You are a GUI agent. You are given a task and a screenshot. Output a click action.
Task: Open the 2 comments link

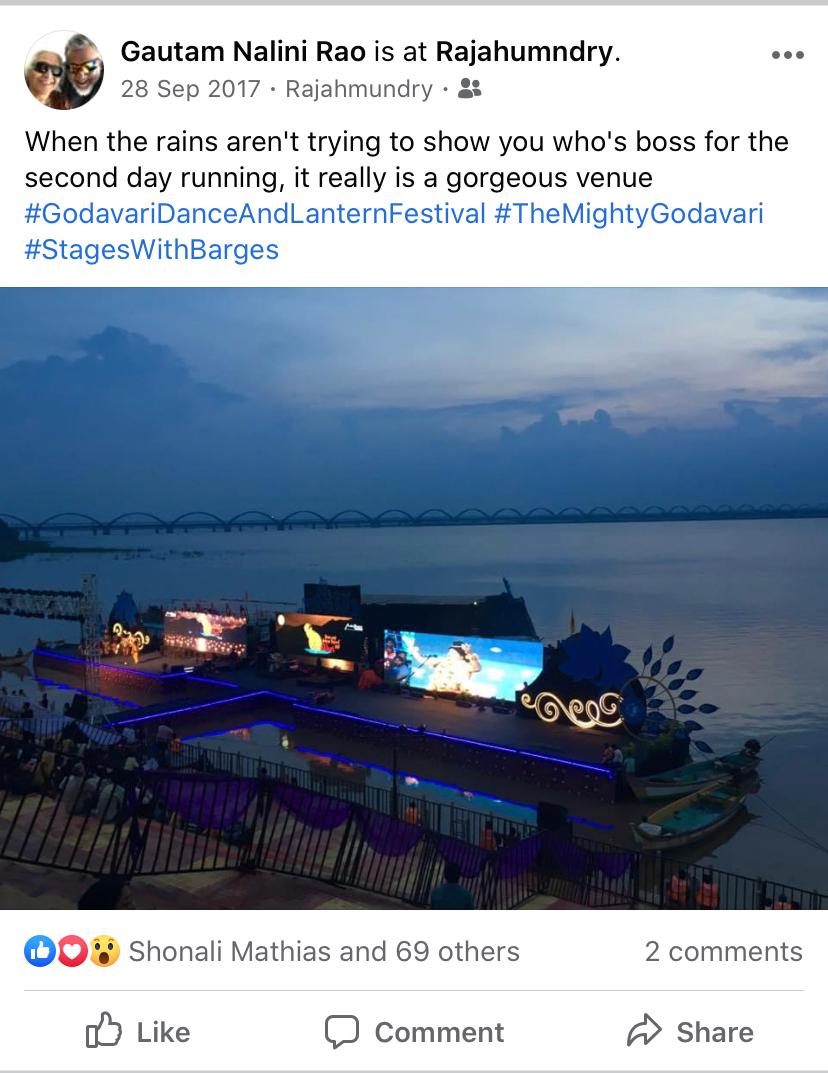pyautogui.click(x=723, y=951)
